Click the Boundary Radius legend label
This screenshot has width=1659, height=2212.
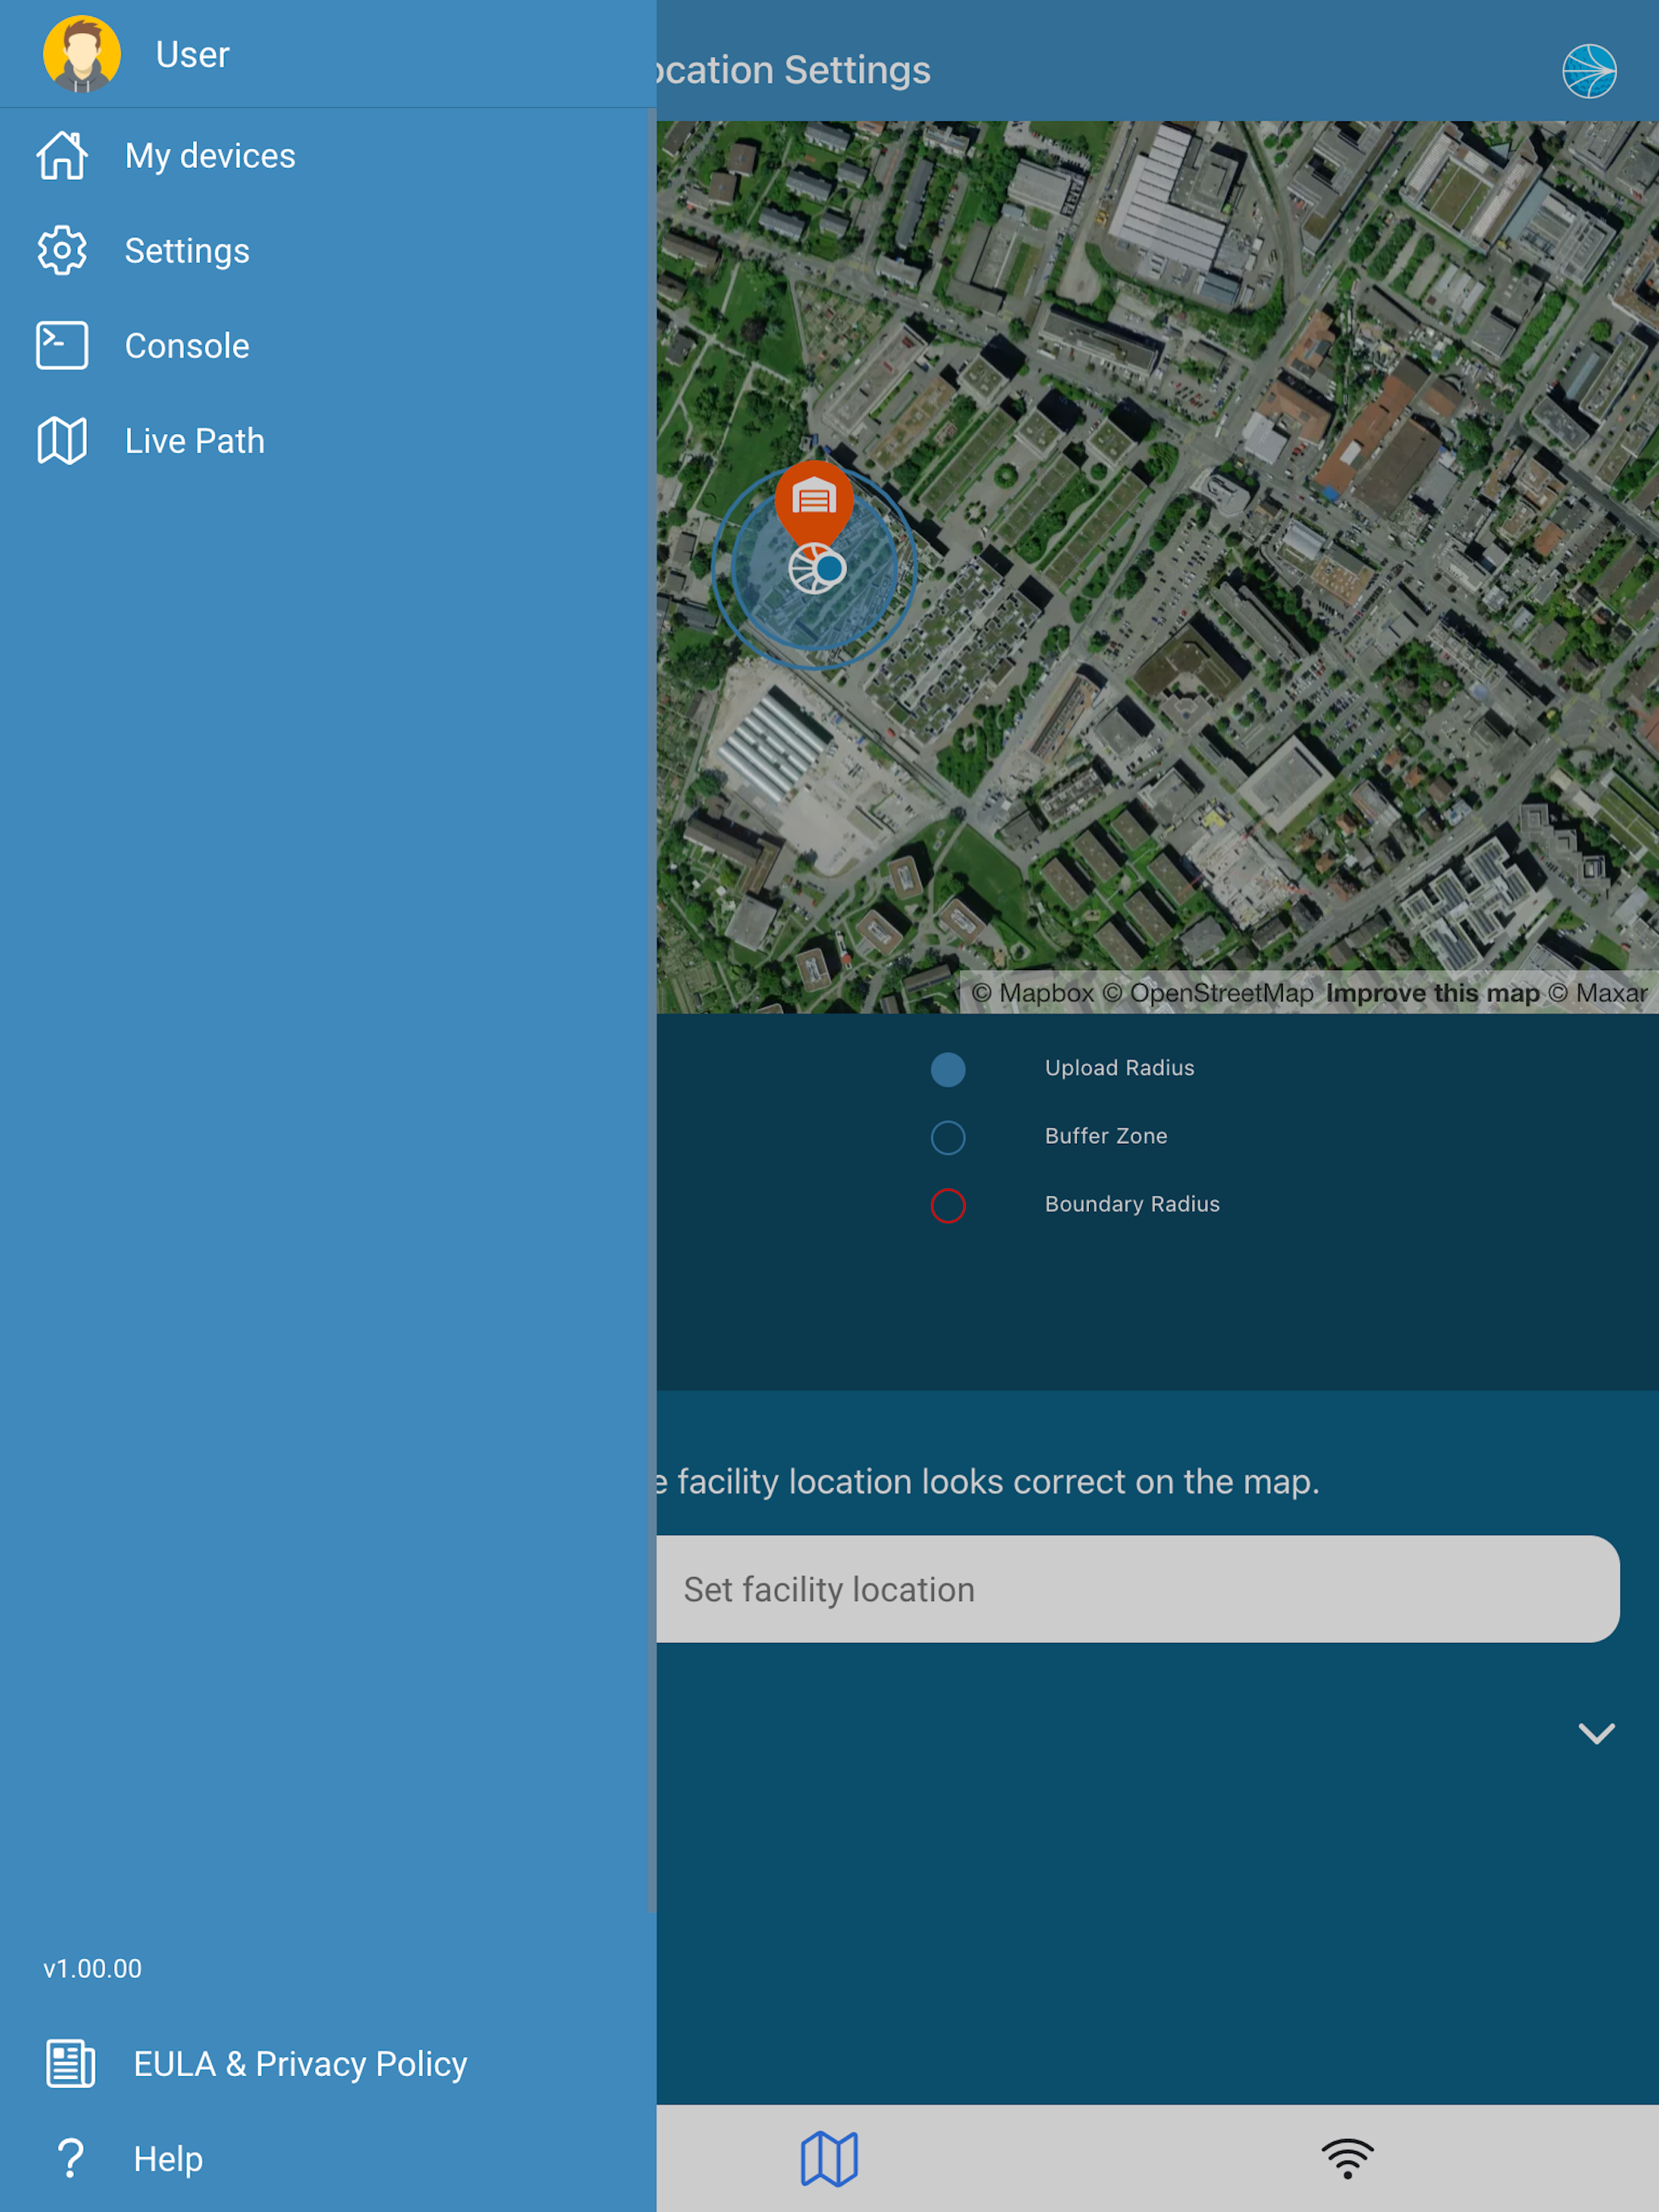[1132, 1204]
